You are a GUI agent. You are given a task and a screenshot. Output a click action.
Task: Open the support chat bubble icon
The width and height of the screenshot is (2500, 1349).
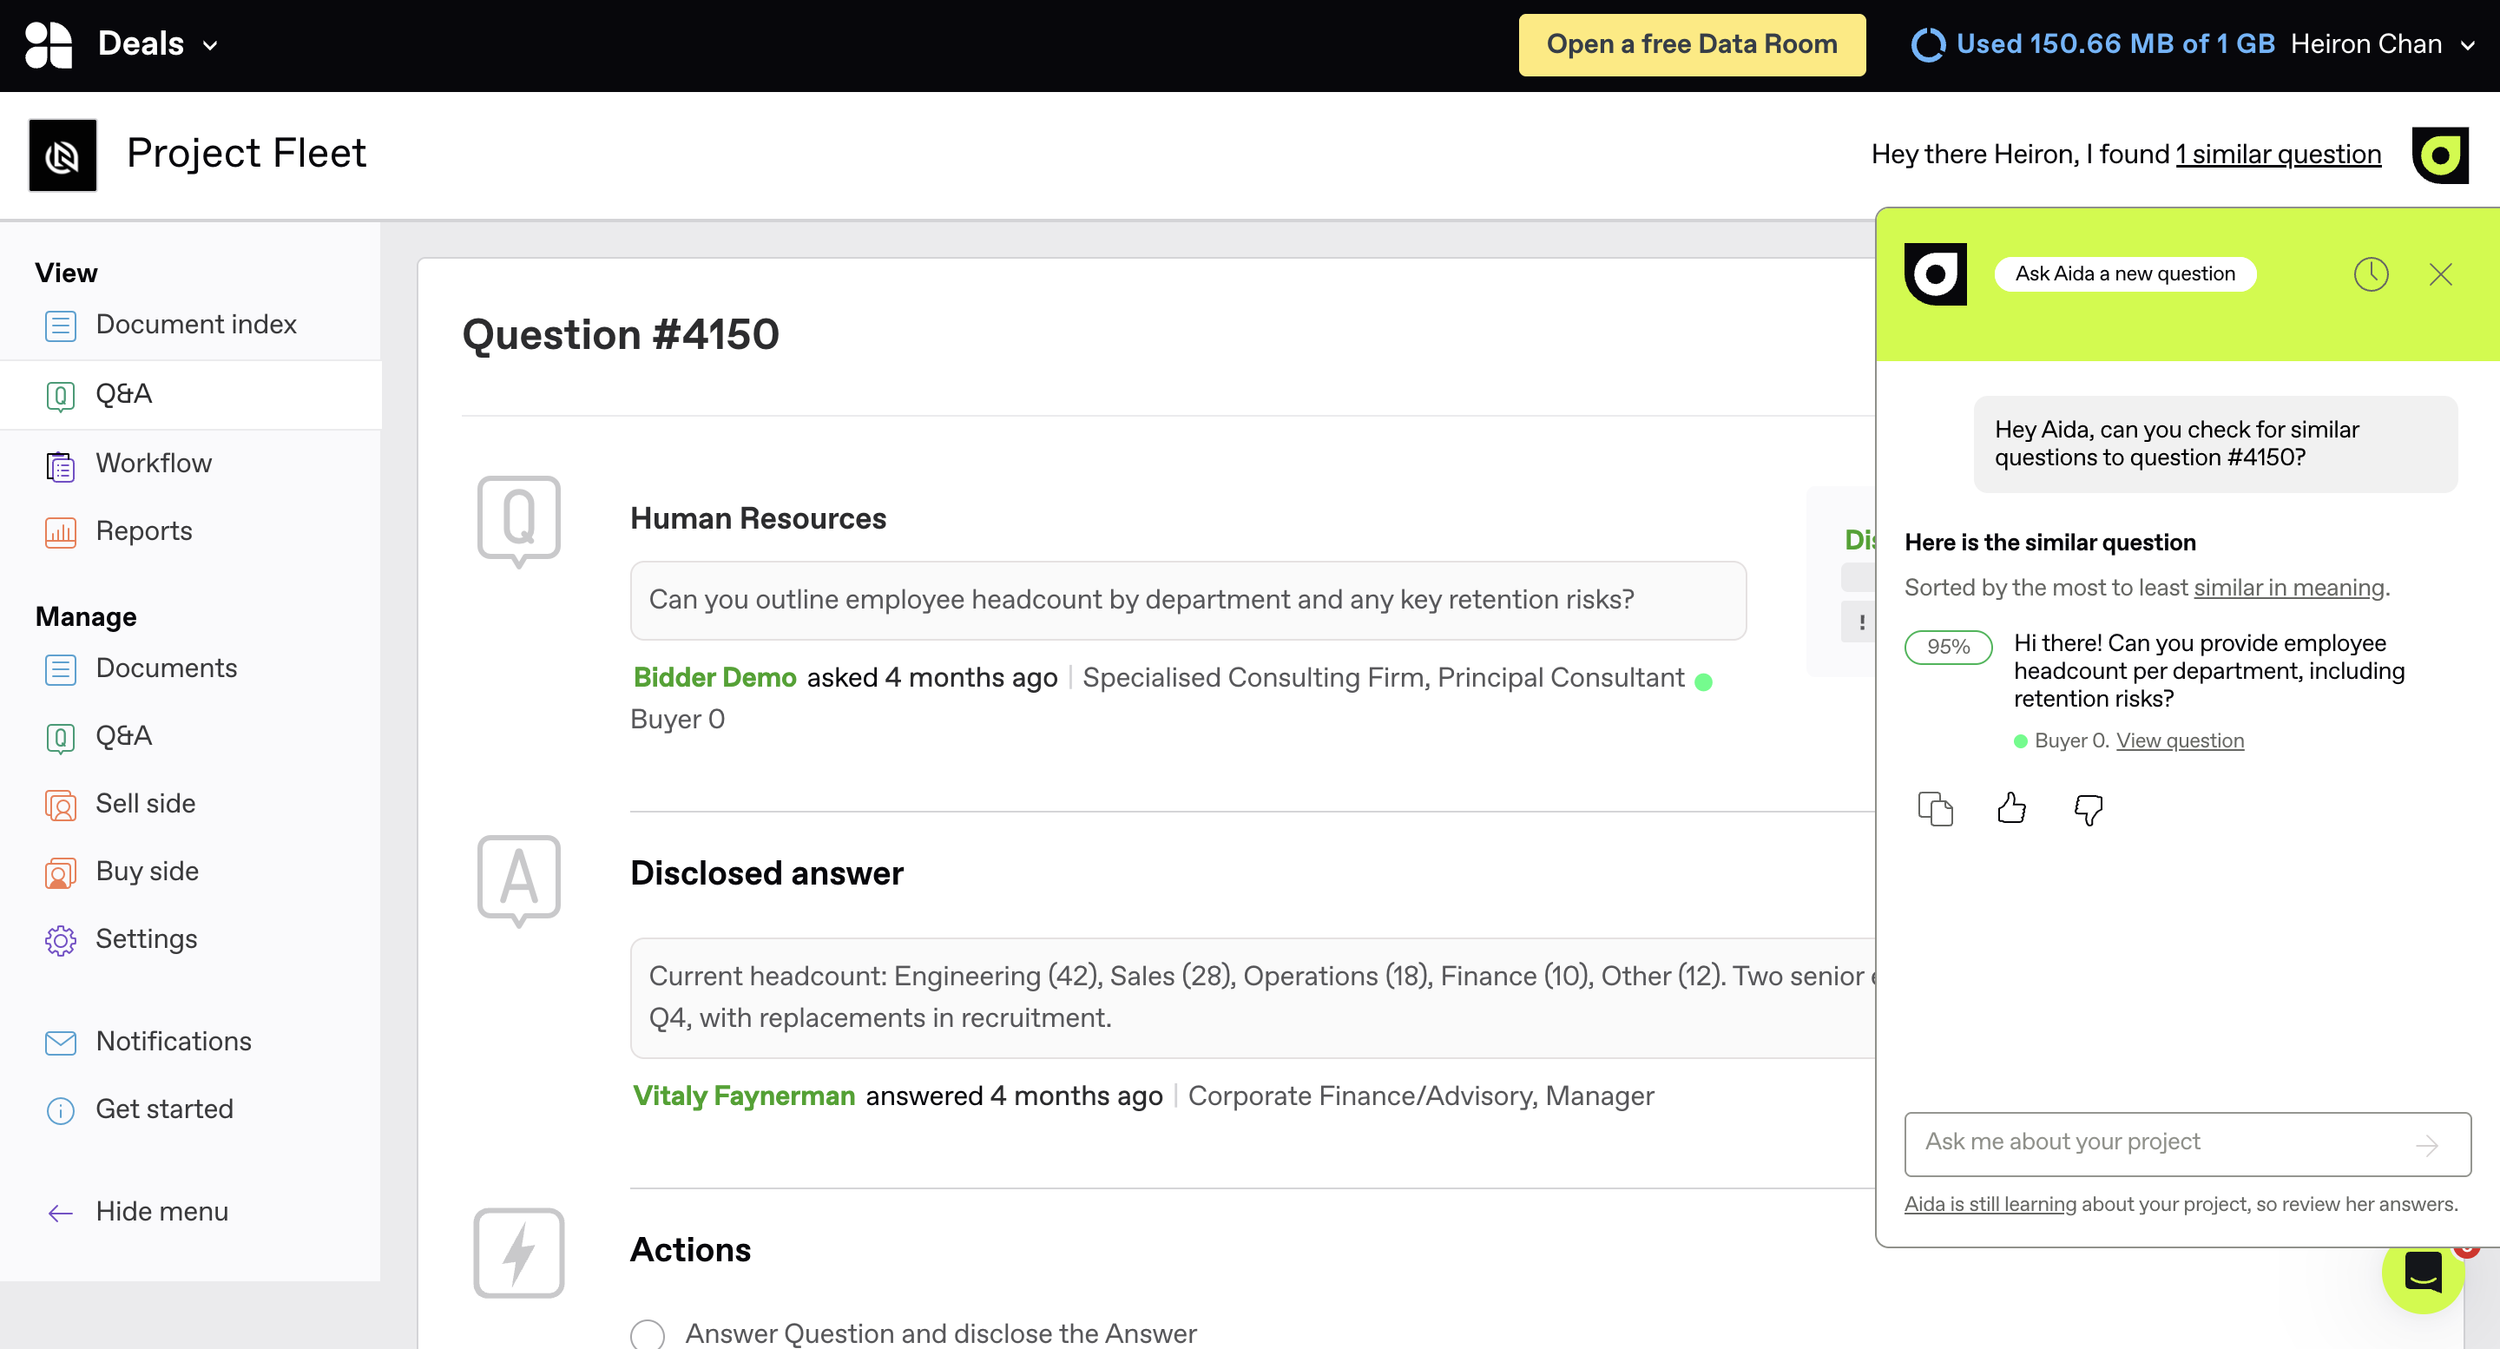(x=2422, y=1273)
